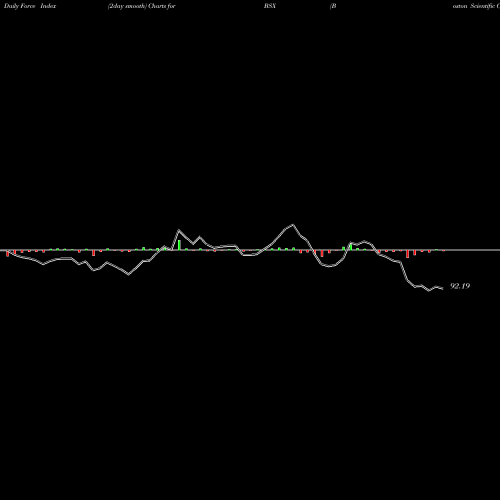Click the tallest green force index bar
This screenshot has width=500, height=500.
point(179,245)
